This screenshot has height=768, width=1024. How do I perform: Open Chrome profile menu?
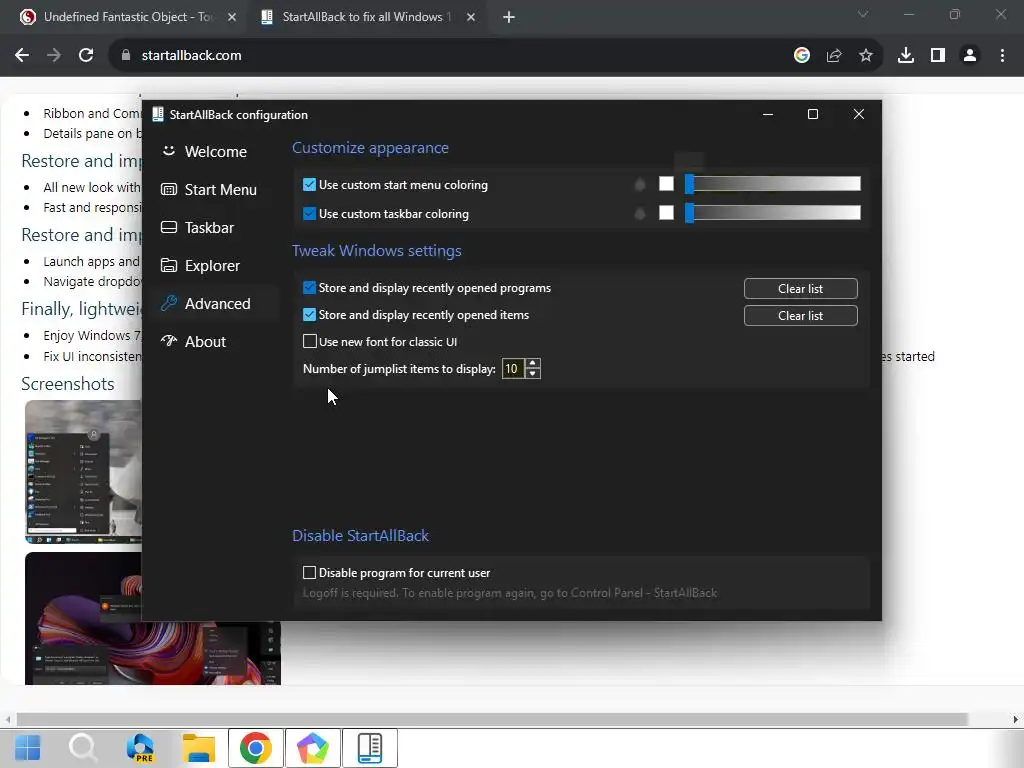pos(970,56)
